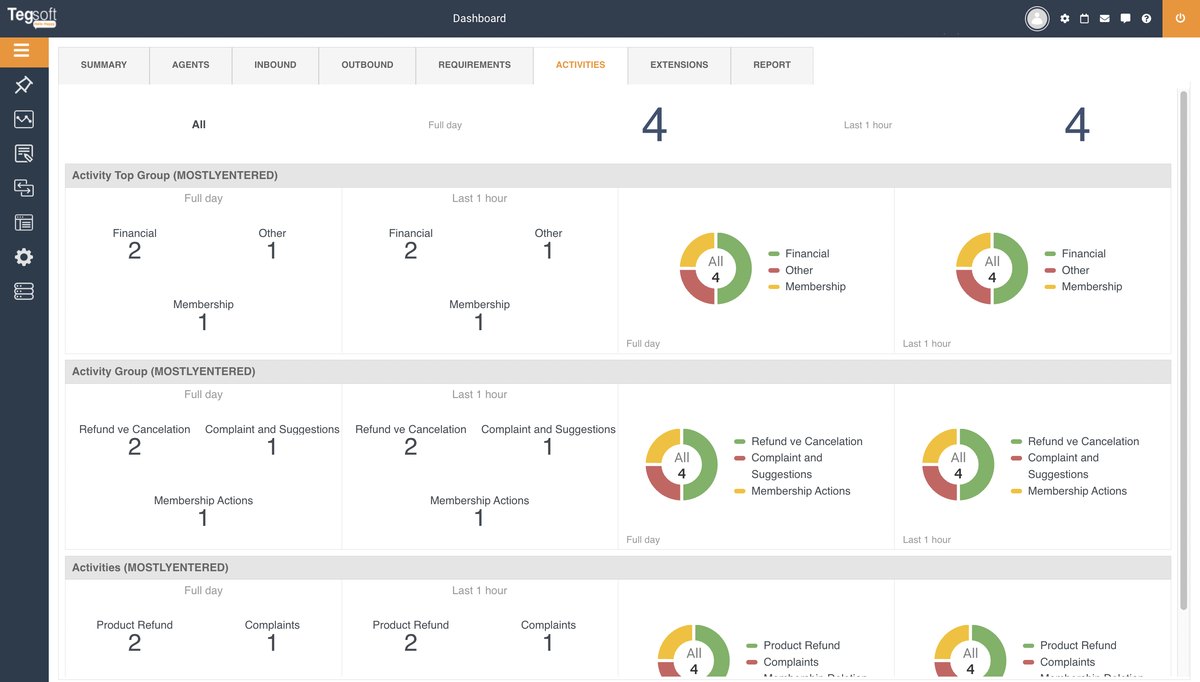The width and height of the screenshot is (1200, 682).
Task: Toggle Membership legend in Last 1 hour Top Group chart
Action: click(x=1083, y=287)
